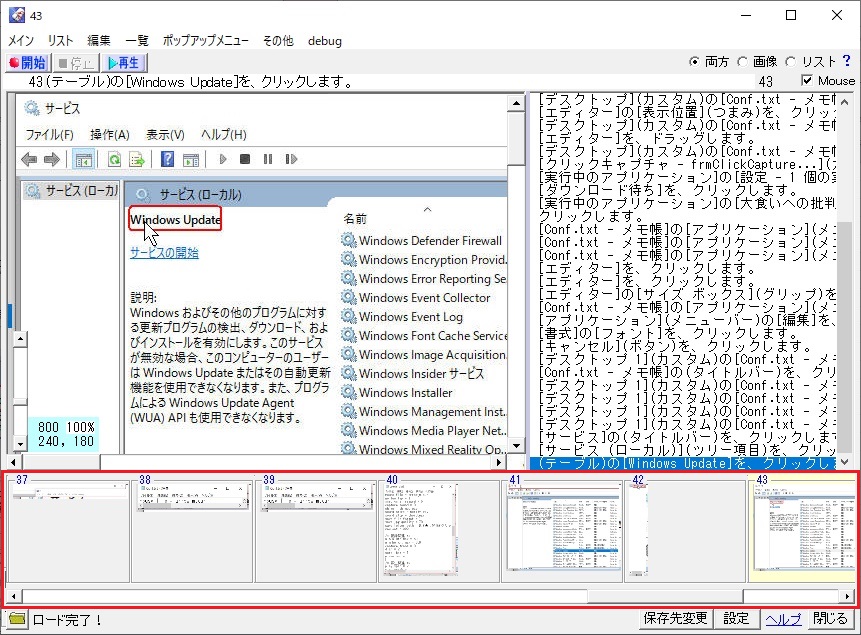This screenshot has width=861, height=635.
Task: Click gear icon beside Windows Encryption Provider
Action: point(348,259)
